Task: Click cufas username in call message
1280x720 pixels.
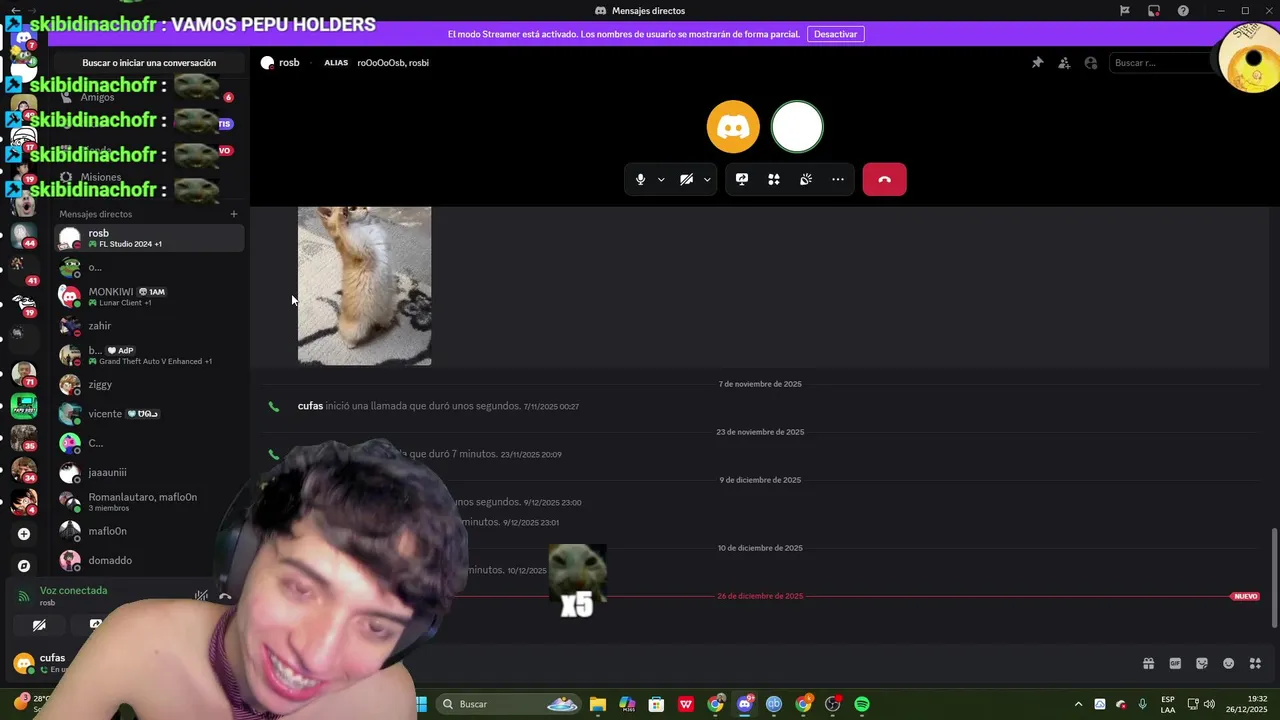Action: pos(310,406)
